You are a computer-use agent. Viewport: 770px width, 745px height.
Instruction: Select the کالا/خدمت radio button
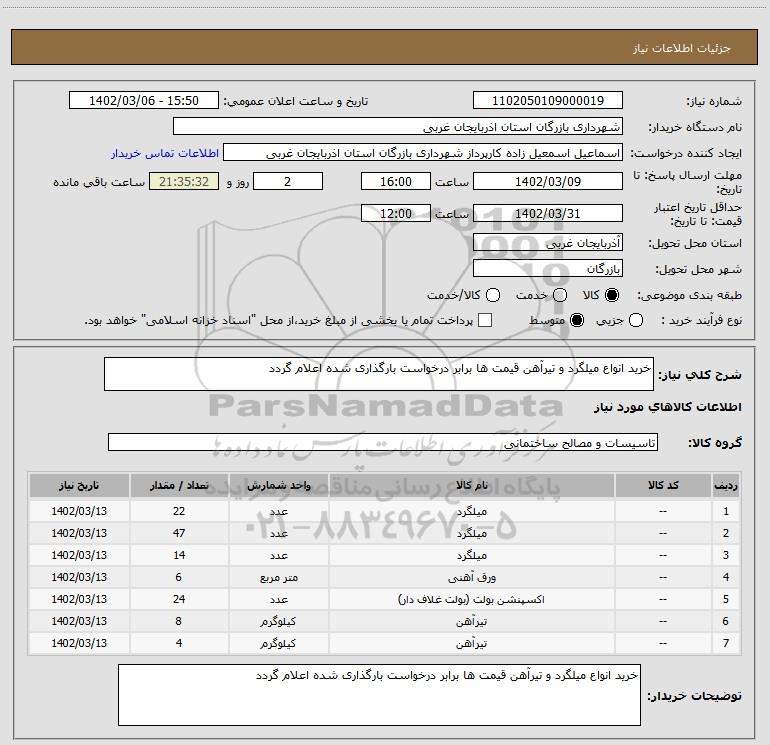click(493, 295)
